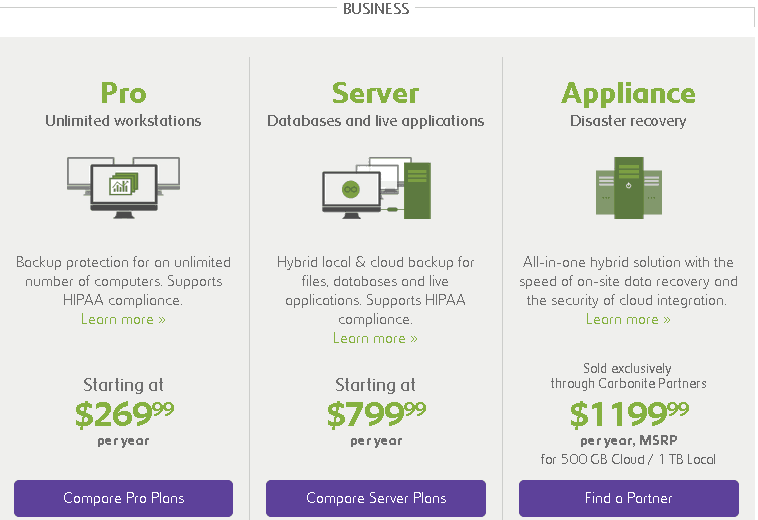Select the $799.99 Server price

click(376, 414)
